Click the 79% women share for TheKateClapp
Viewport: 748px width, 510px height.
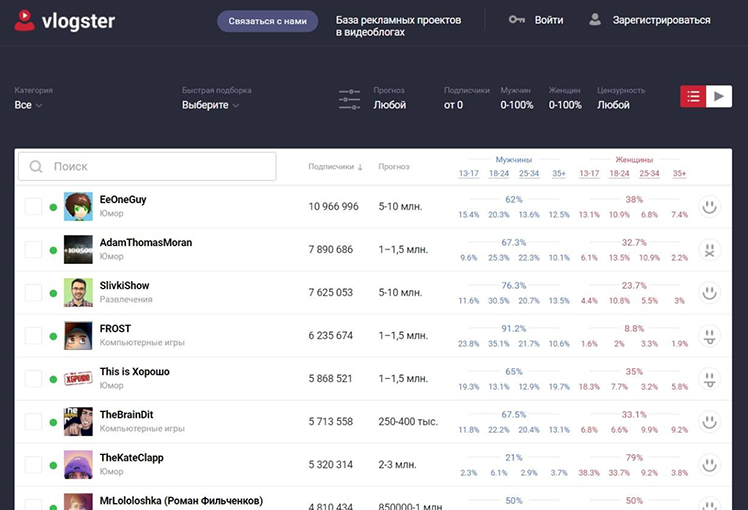pos(634,458)
